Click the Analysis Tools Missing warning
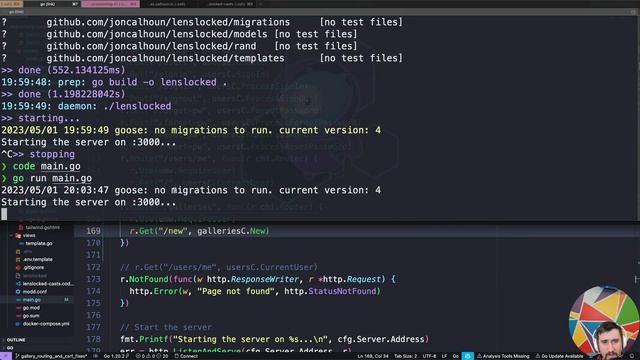The height and width of the screenshot is (360, 640). click(x=503, y=356)
